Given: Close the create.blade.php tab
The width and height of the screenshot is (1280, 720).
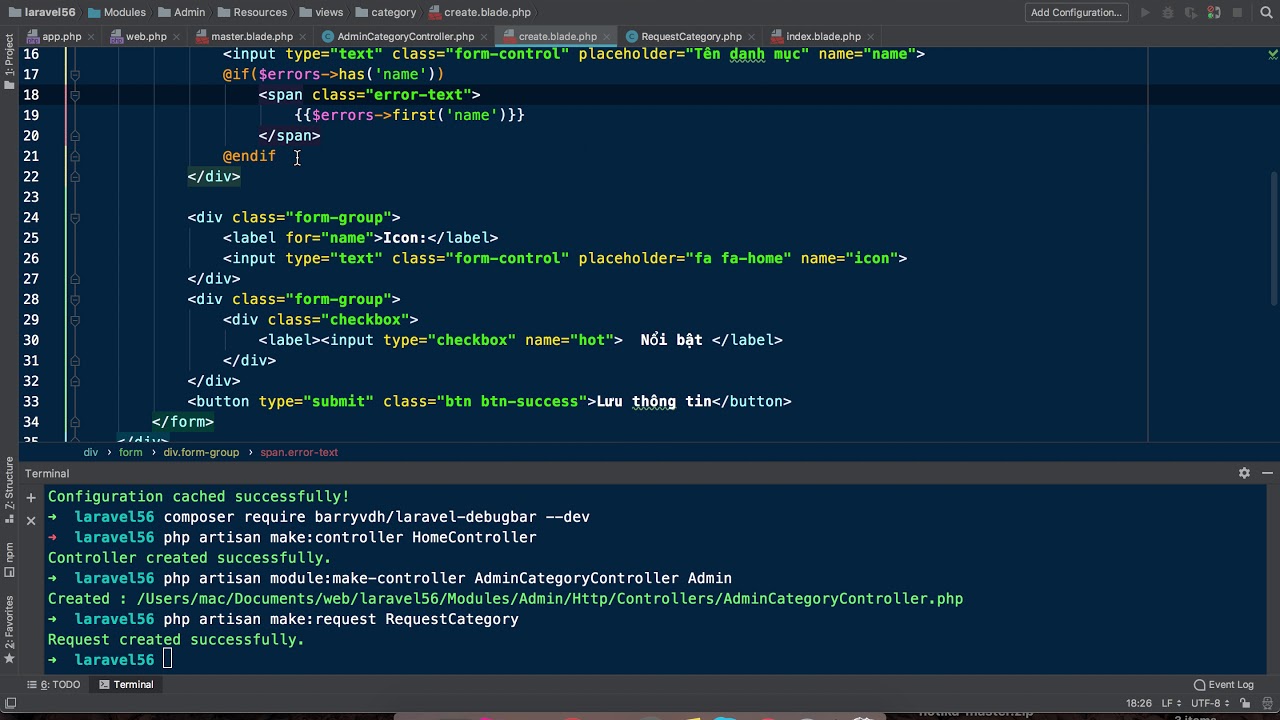Looking at the screenshot, I should (608, 36).
